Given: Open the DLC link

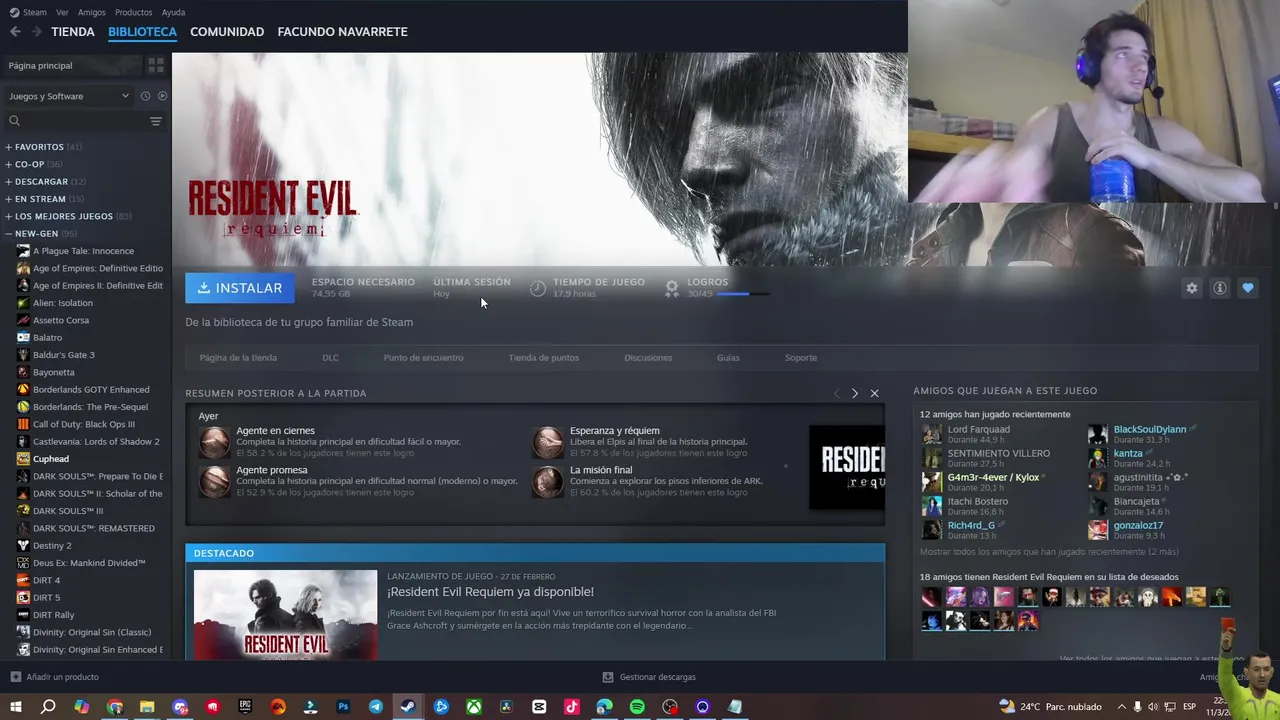Looking at the screenshot, I should tap(330, 358).
